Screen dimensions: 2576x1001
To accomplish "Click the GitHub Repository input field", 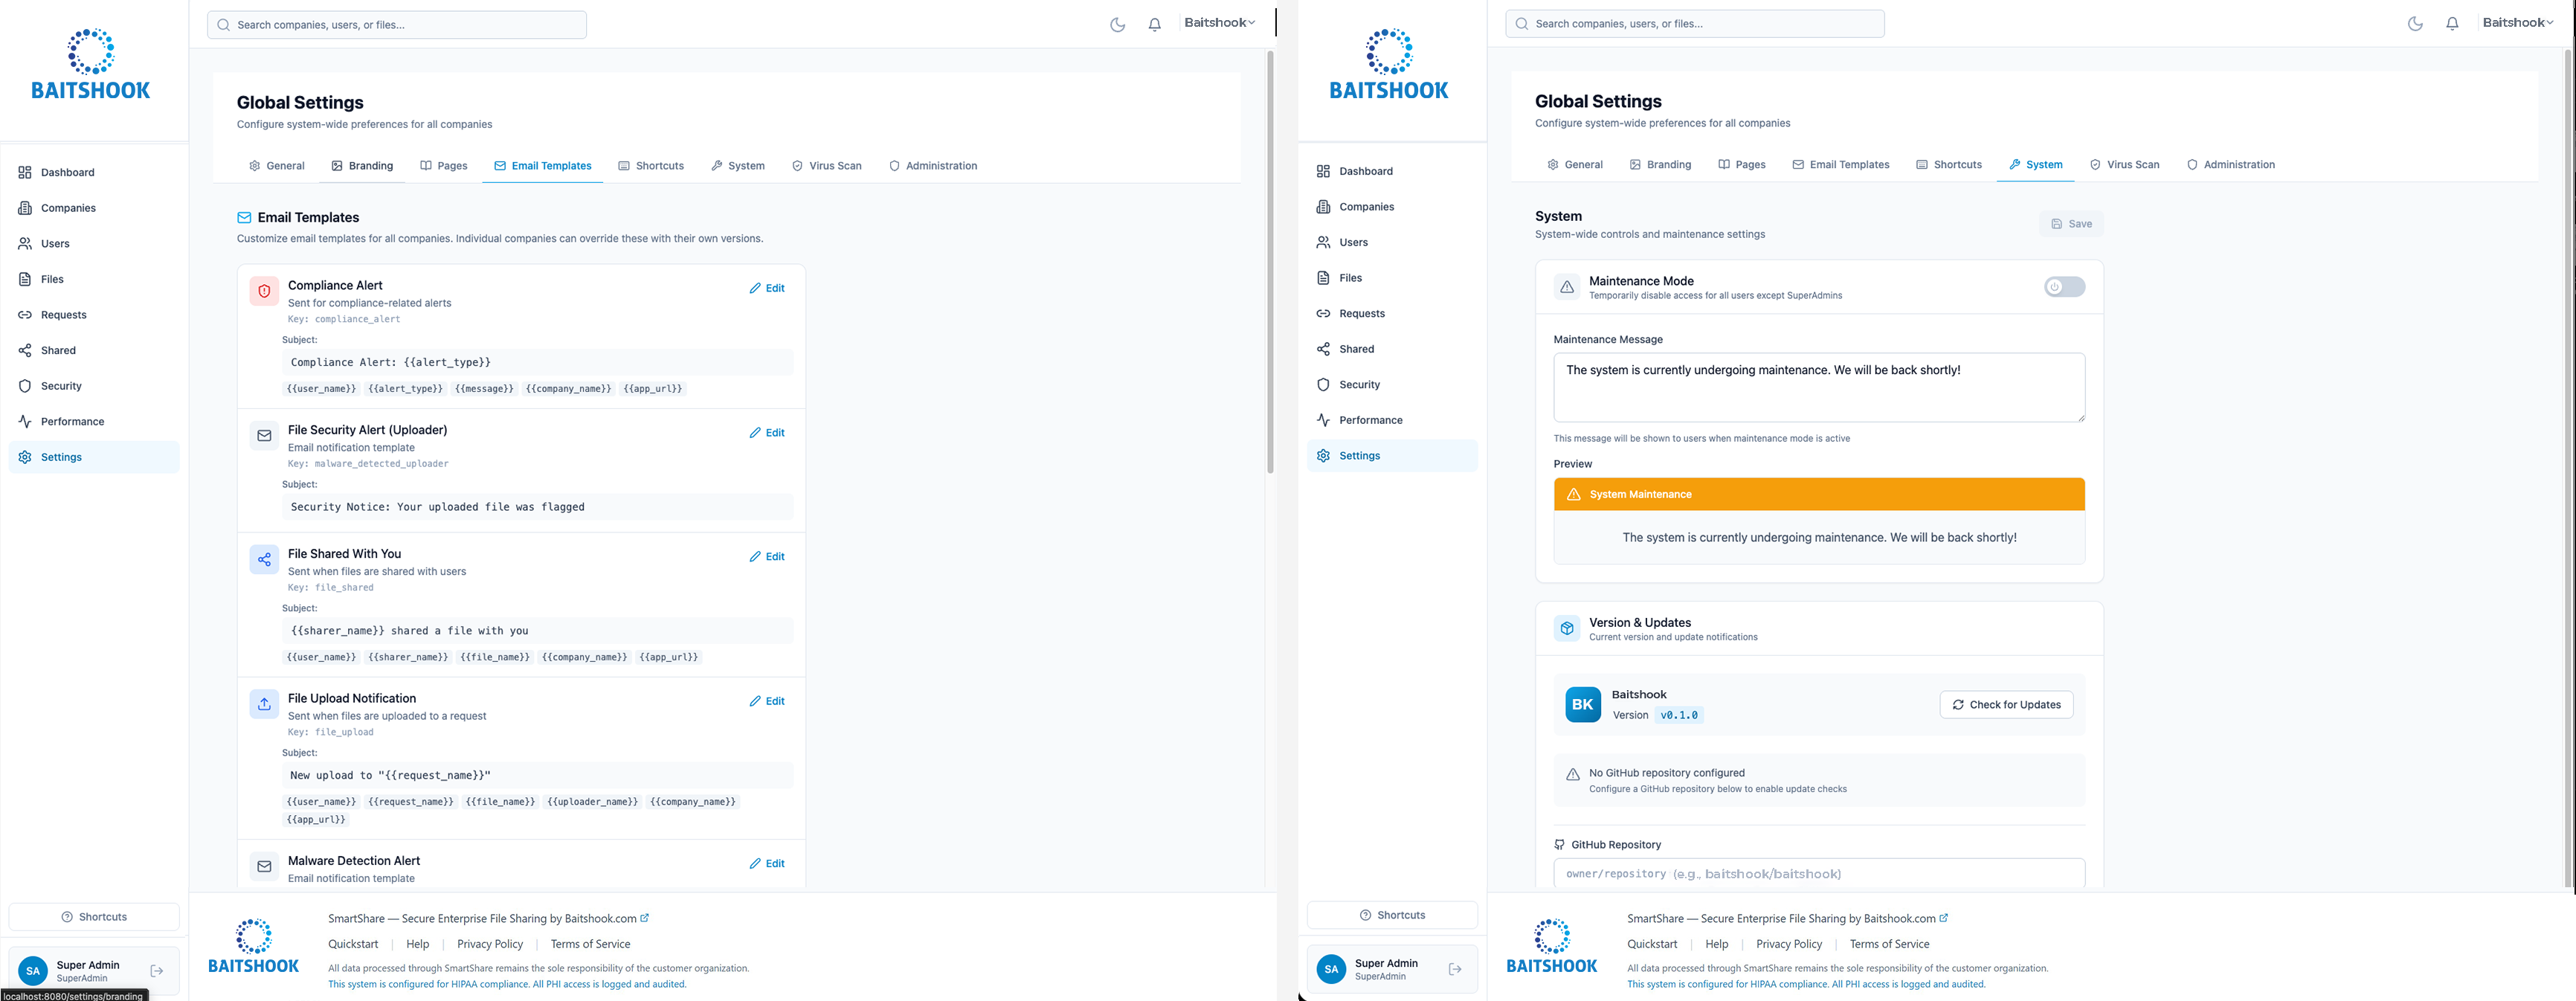I will 1818,873.
